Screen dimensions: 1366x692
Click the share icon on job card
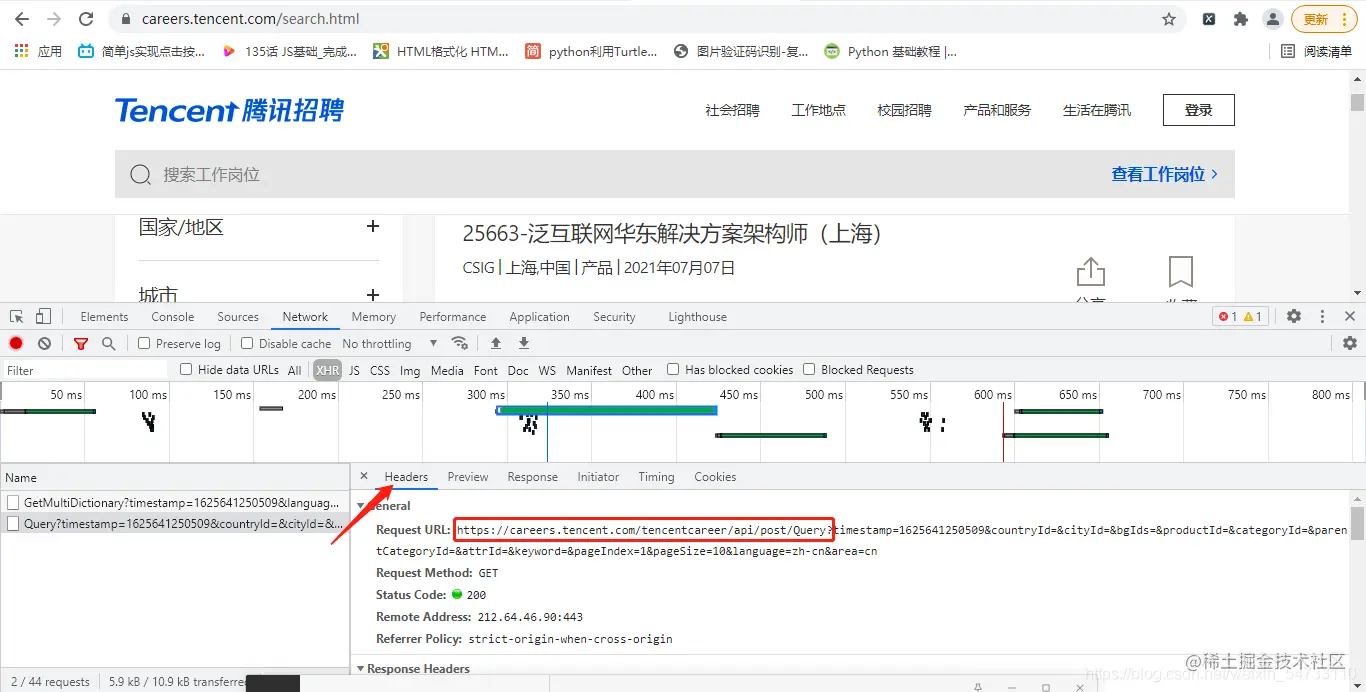tap(1090, 274)
